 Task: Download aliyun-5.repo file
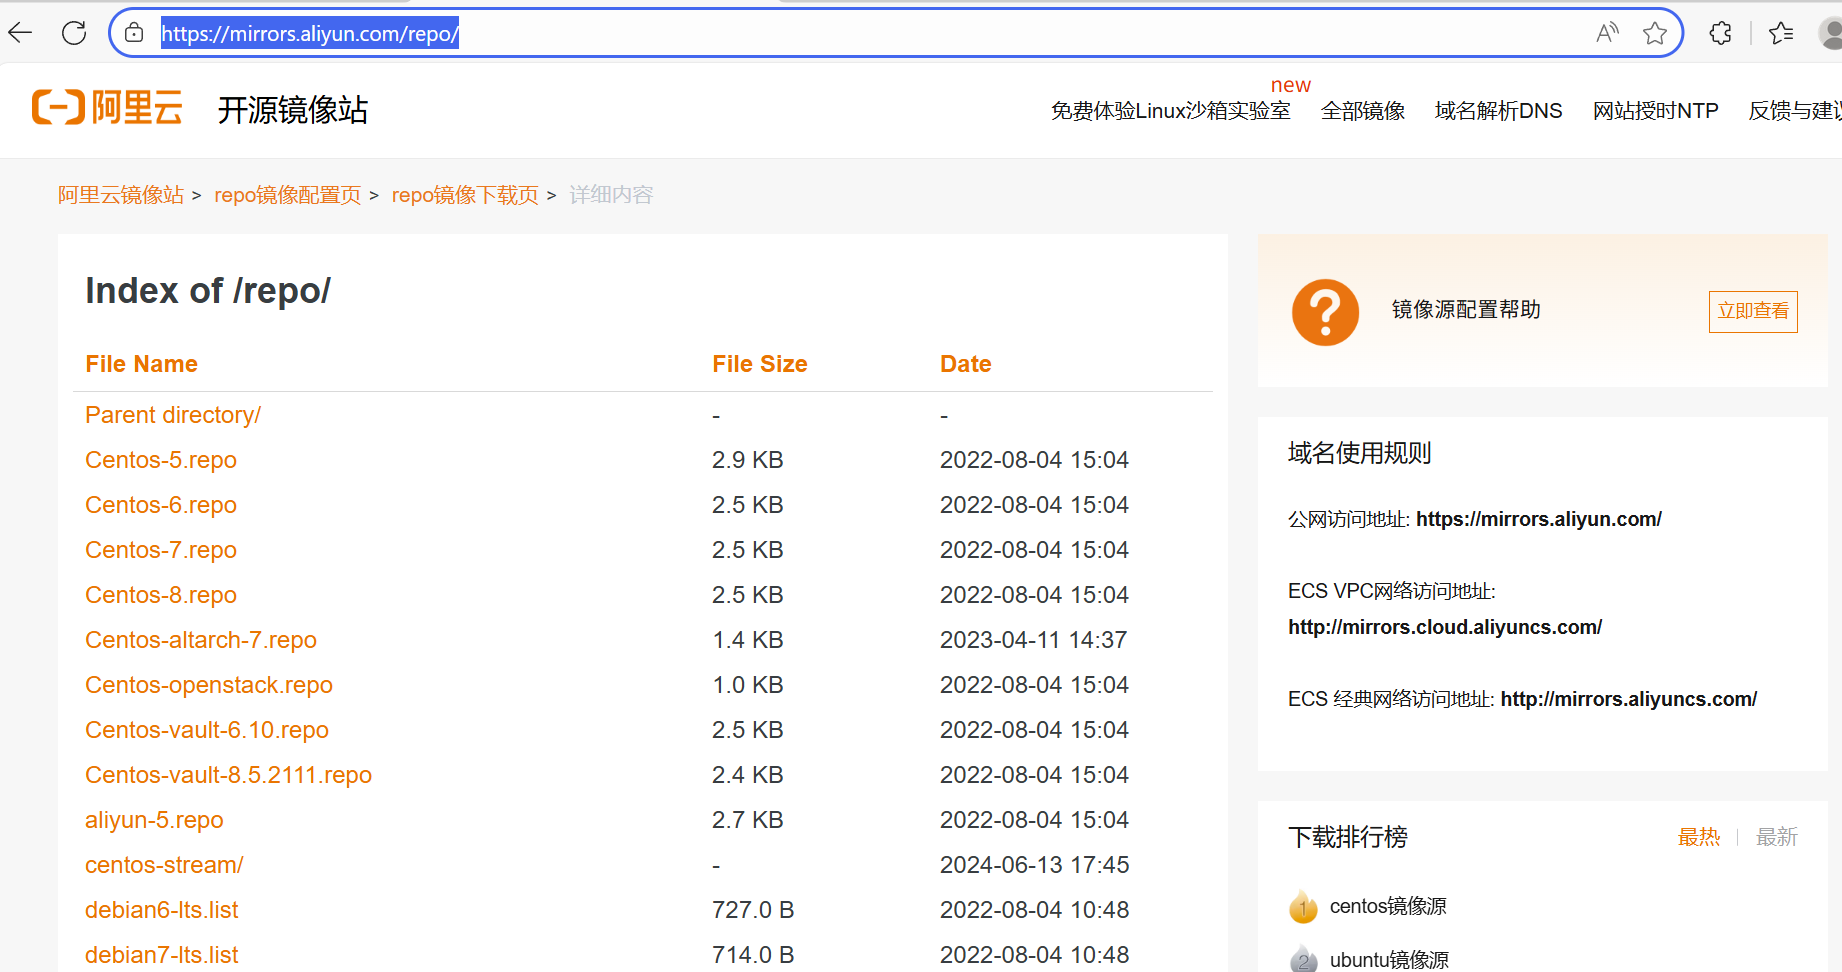(x=154, y=820)
